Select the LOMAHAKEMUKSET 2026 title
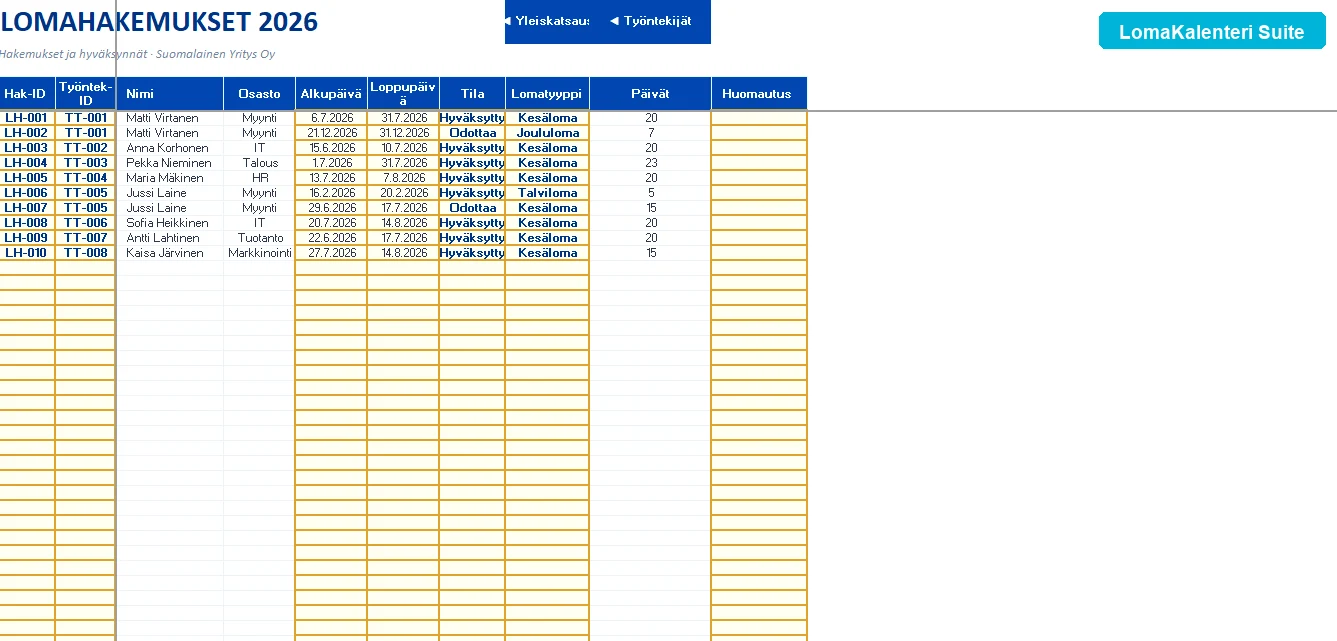The image size is (1337, 641). point(159,21)
